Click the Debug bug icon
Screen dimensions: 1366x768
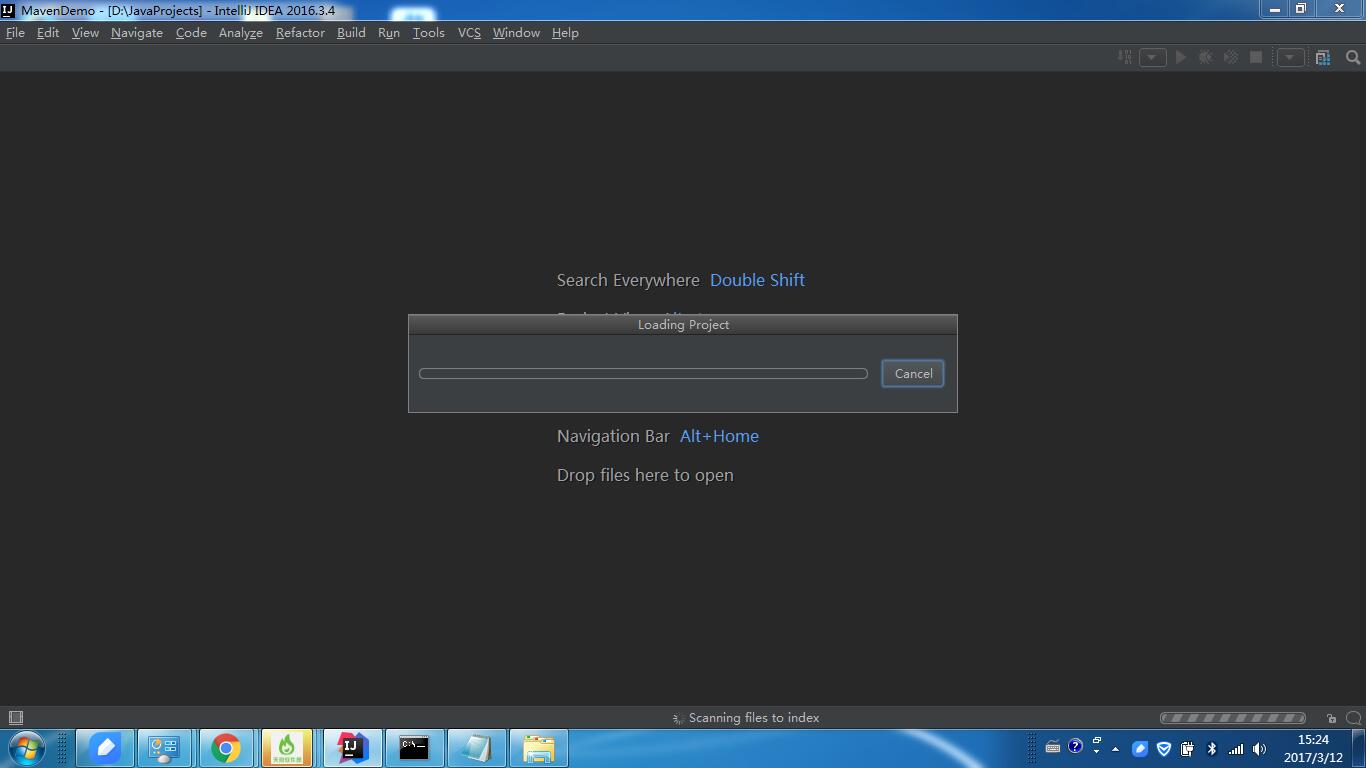tap(1206, 57)
